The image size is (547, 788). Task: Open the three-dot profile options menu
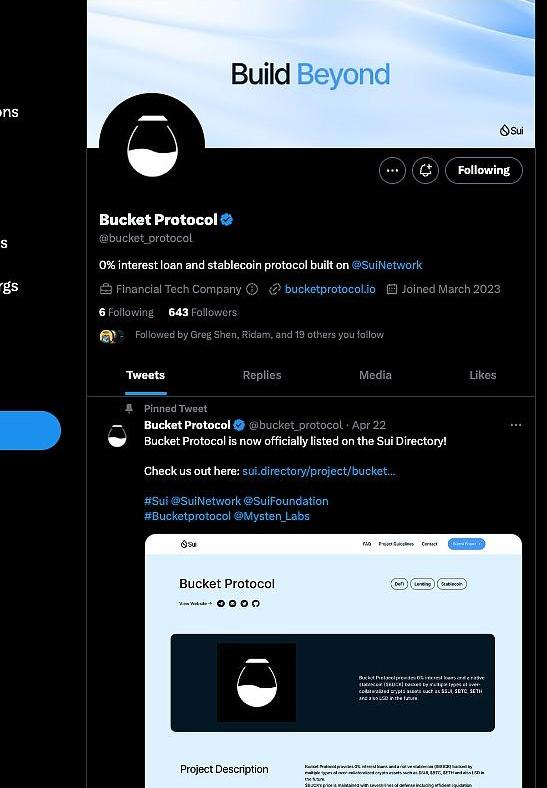point(392,170)
